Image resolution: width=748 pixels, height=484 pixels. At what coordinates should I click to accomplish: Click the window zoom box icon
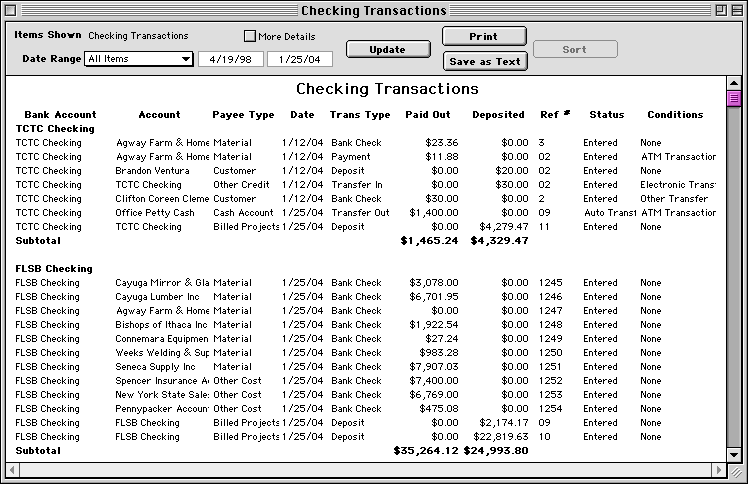tap(717, 11)
